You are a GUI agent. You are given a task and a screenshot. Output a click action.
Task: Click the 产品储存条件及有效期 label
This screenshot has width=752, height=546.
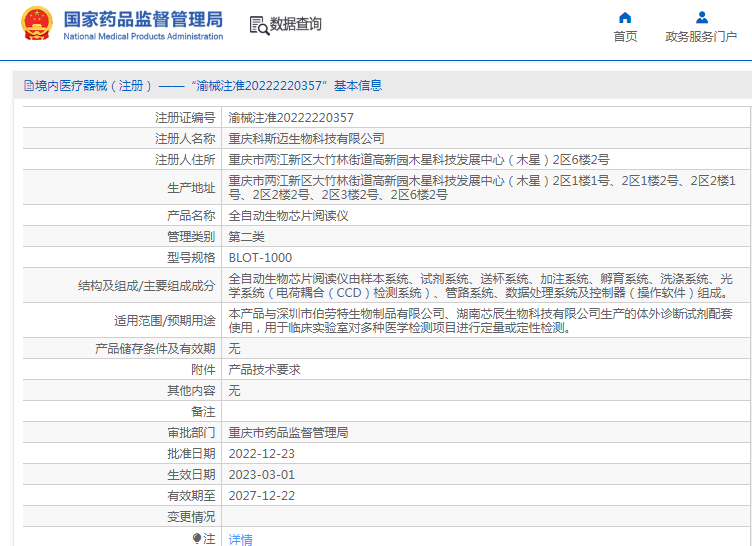pyautogui.click(x=155, y=349)
